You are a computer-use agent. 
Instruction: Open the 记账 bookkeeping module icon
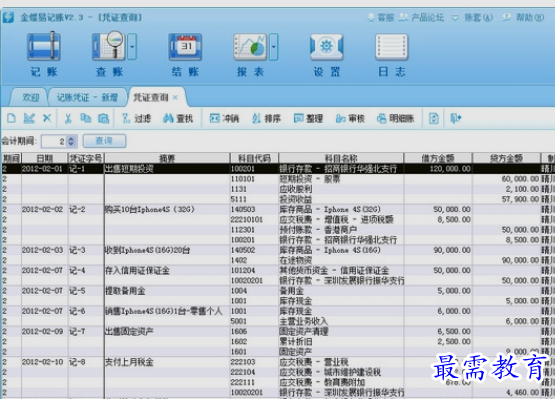coord(44,46)
